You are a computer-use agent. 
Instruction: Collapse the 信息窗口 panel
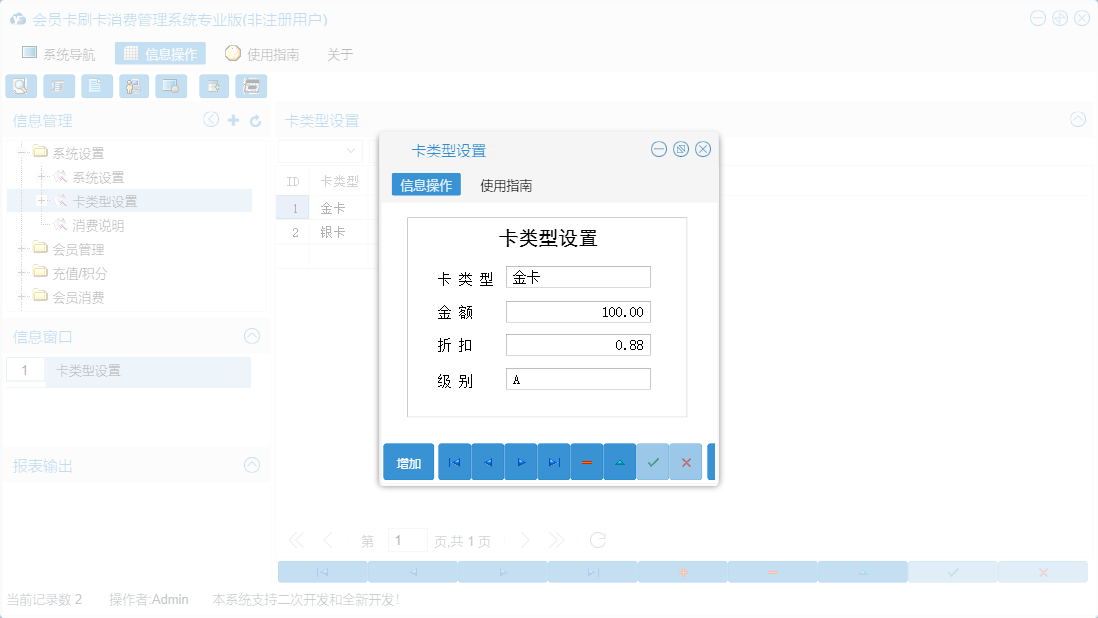[253, 336]
